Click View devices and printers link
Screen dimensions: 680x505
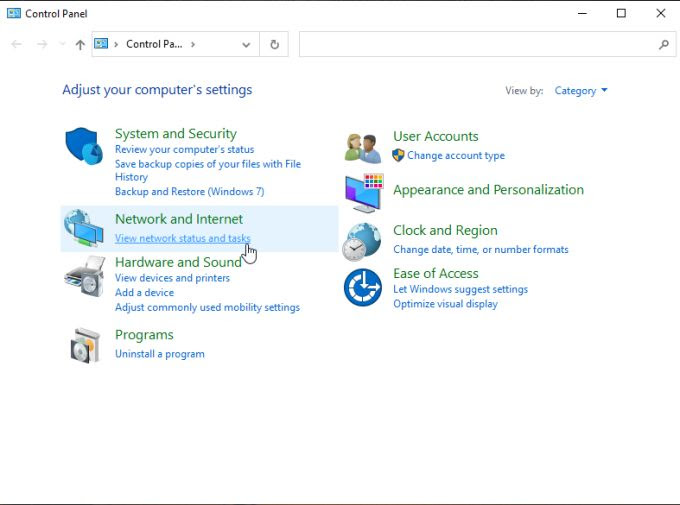(172, 278)
